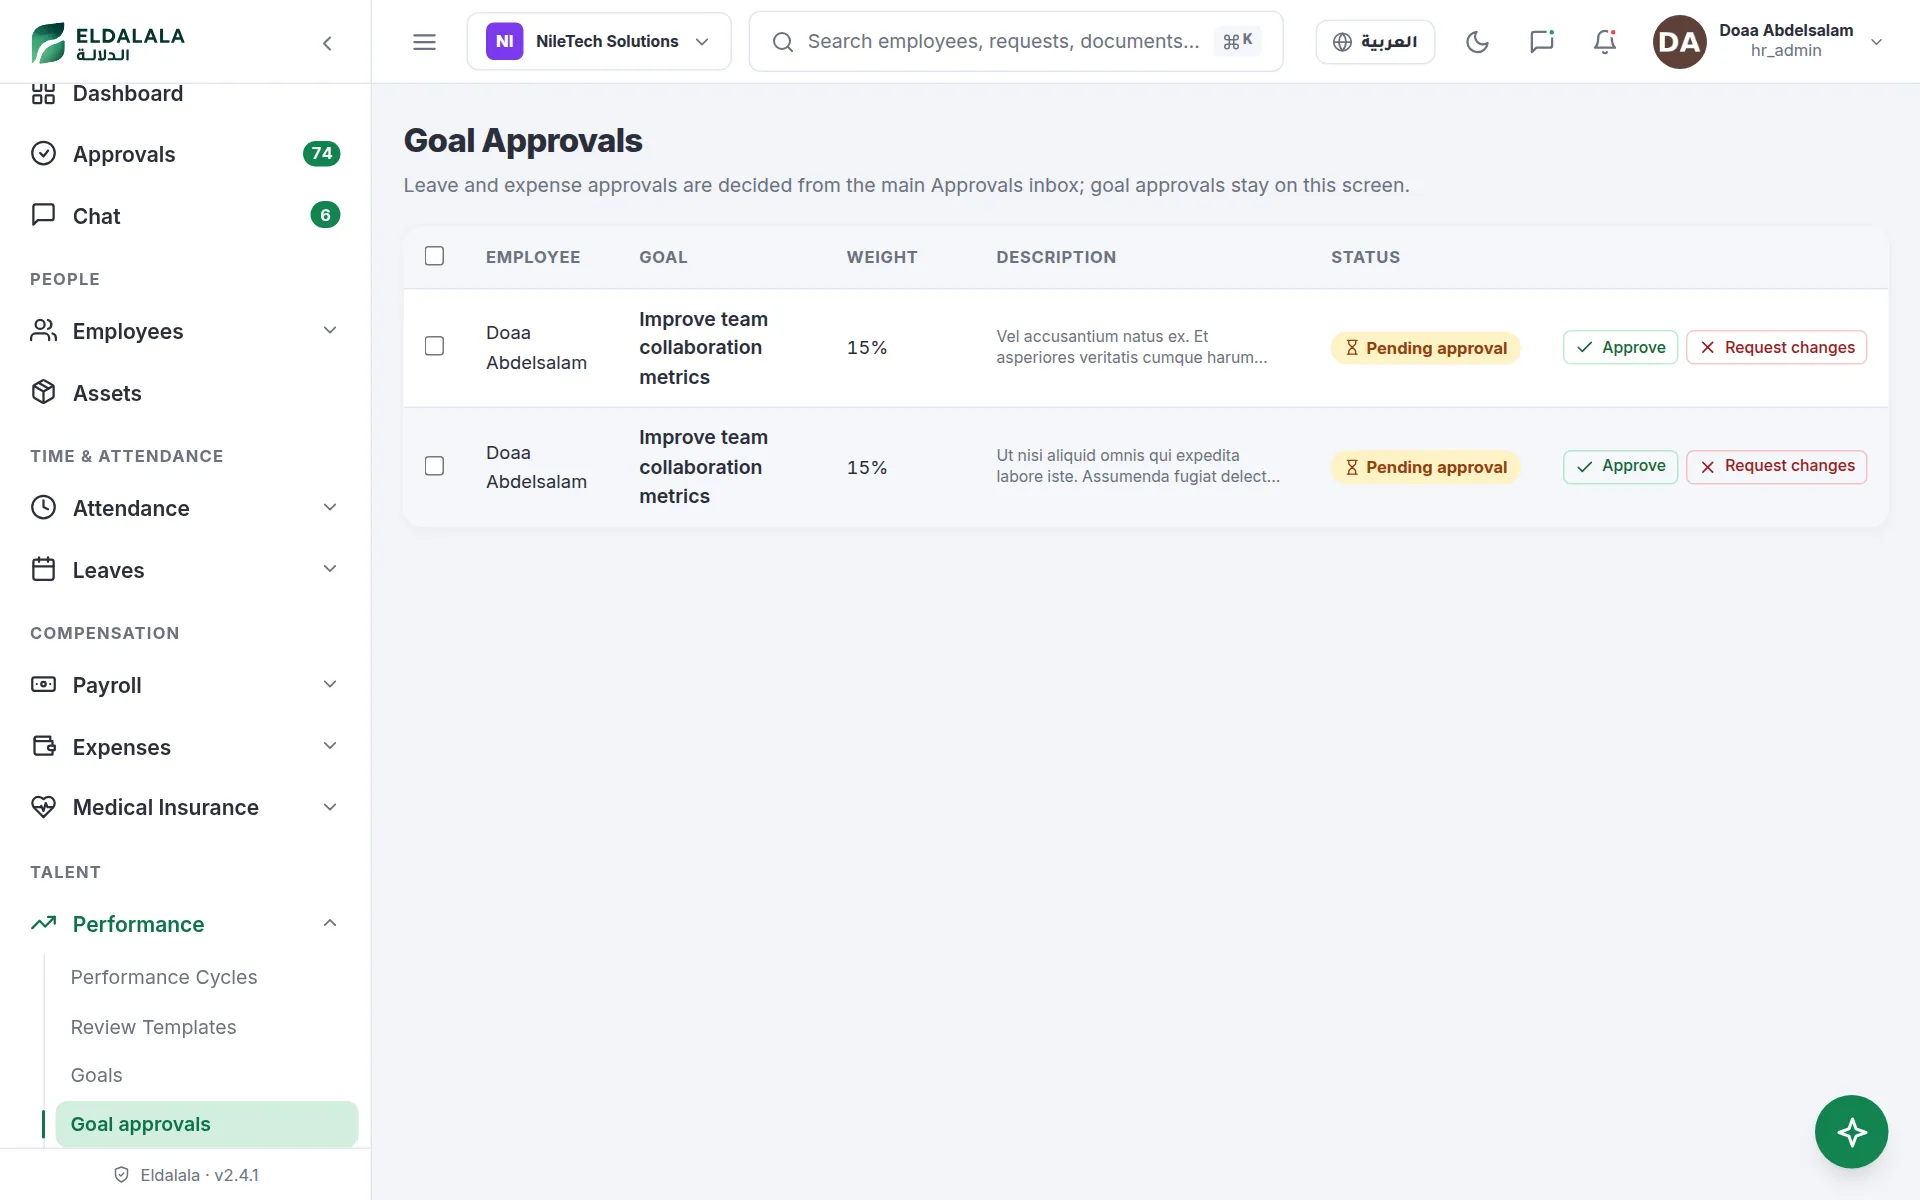Viewport: 1920px width, 1200px height.
Task: Click the Payroll banknote icon
Action: (43, 685)
